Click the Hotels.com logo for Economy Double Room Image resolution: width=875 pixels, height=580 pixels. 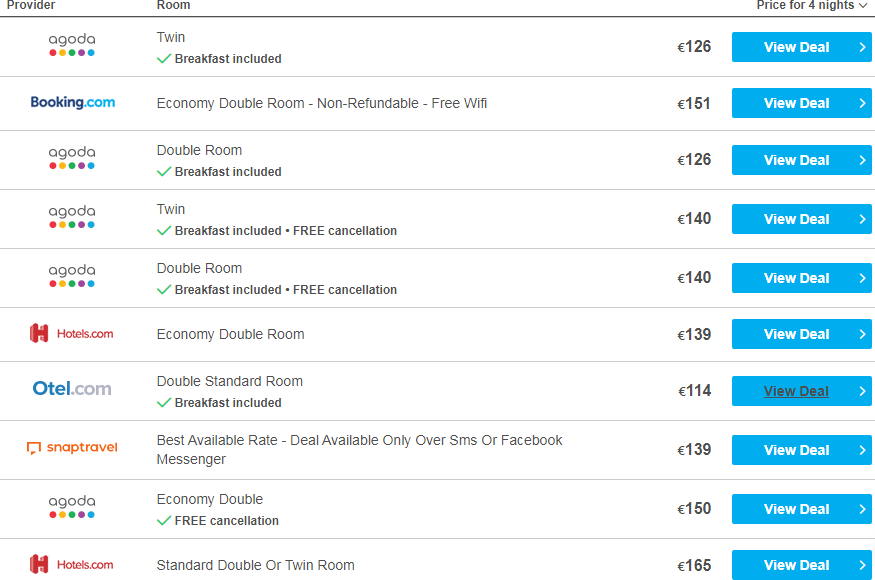[x=71, y=334]
